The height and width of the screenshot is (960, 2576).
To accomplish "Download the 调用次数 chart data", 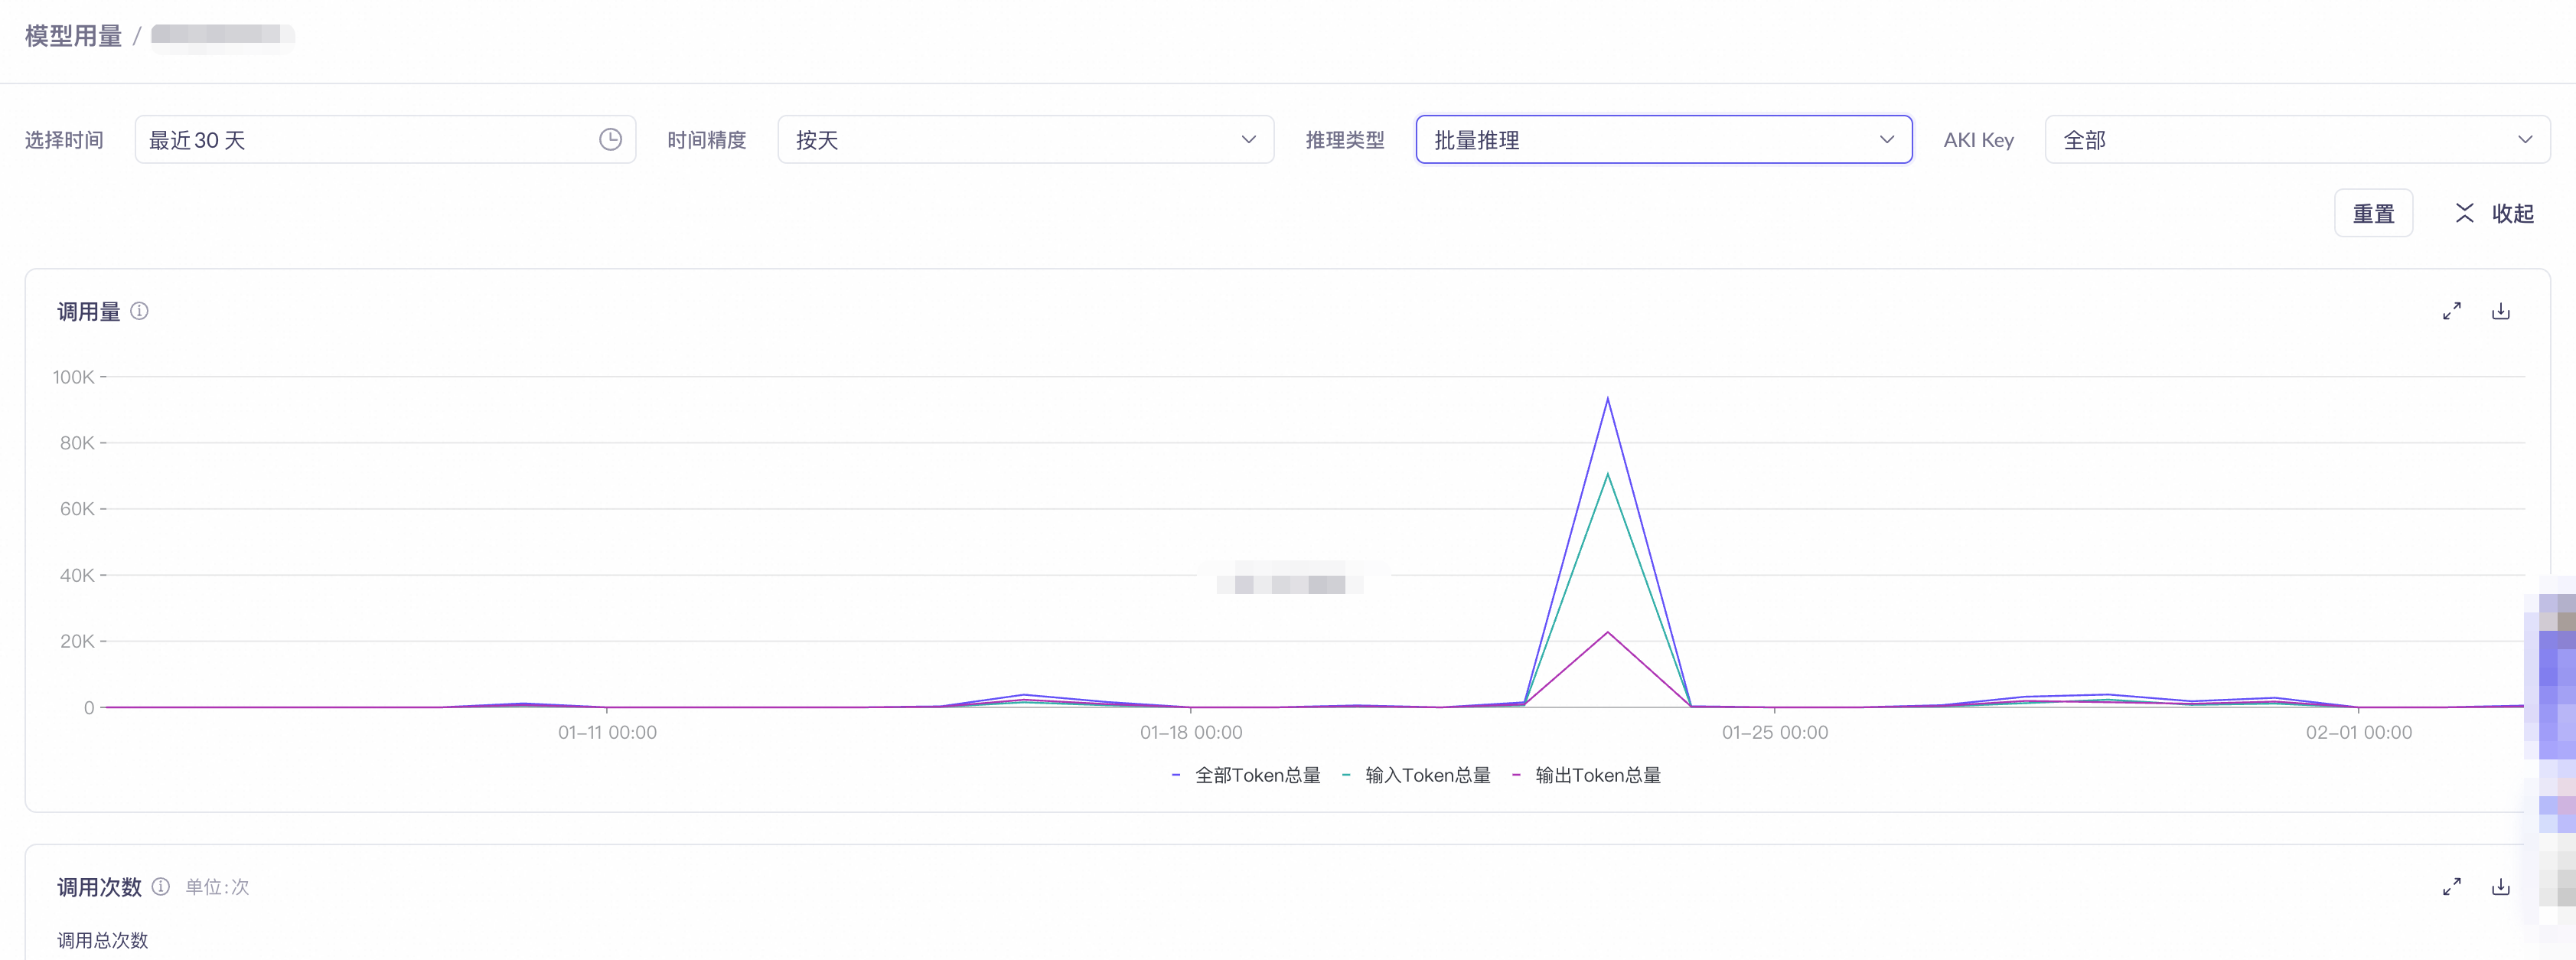I will pyautogui.click(x=2500, y=886).
